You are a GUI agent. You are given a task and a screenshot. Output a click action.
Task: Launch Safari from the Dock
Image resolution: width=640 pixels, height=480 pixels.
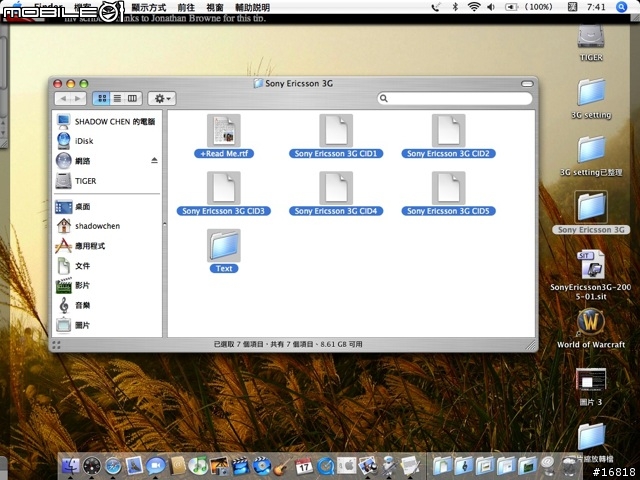pyautogui.click(x=113, y=466)
